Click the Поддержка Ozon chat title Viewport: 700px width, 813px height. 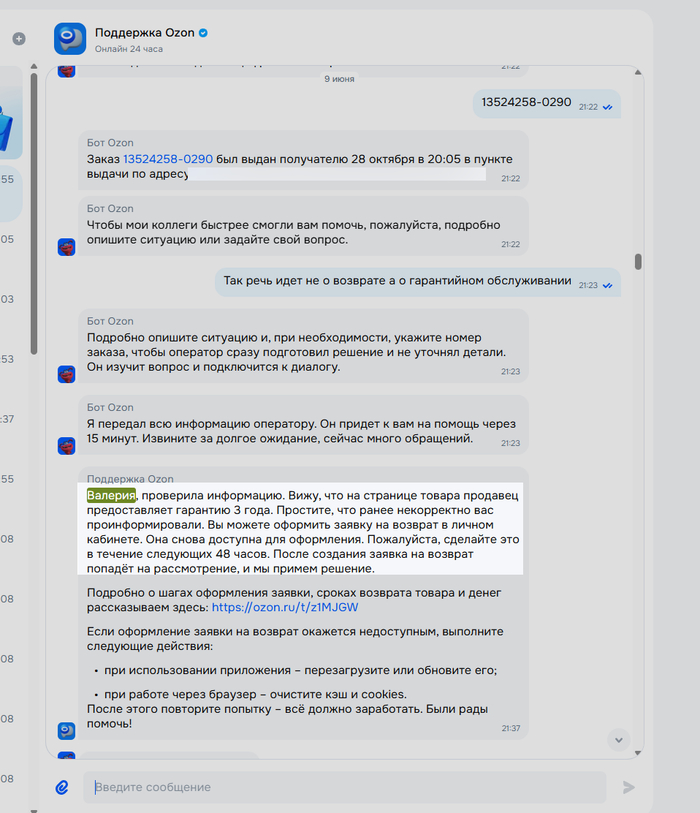pyautogui.click(x=145, y=33)
